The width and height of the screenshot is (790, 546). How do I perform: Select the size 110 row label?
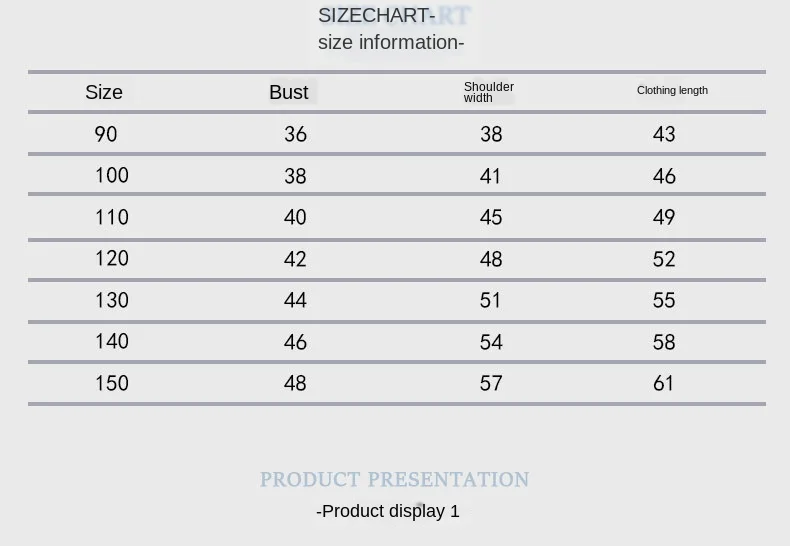112,217
